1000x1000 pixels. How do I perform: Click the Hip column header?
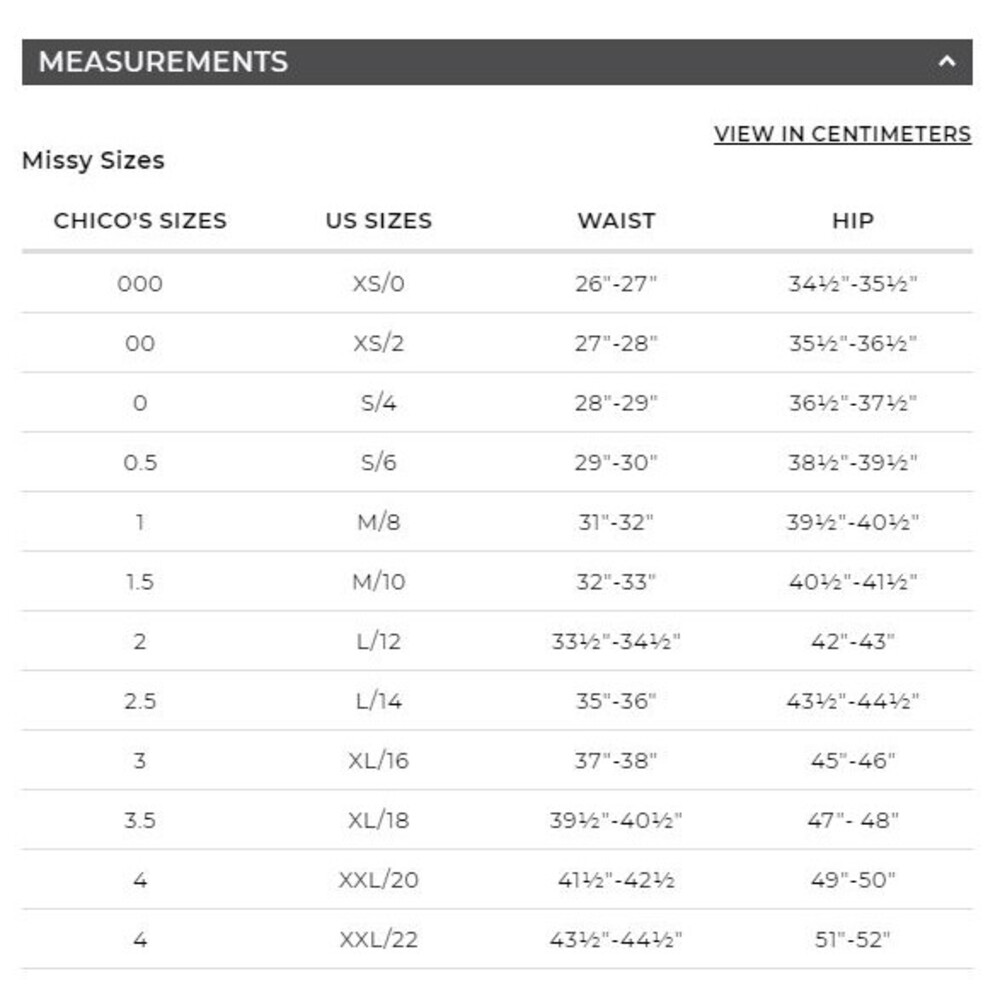(x=853, y=221)
